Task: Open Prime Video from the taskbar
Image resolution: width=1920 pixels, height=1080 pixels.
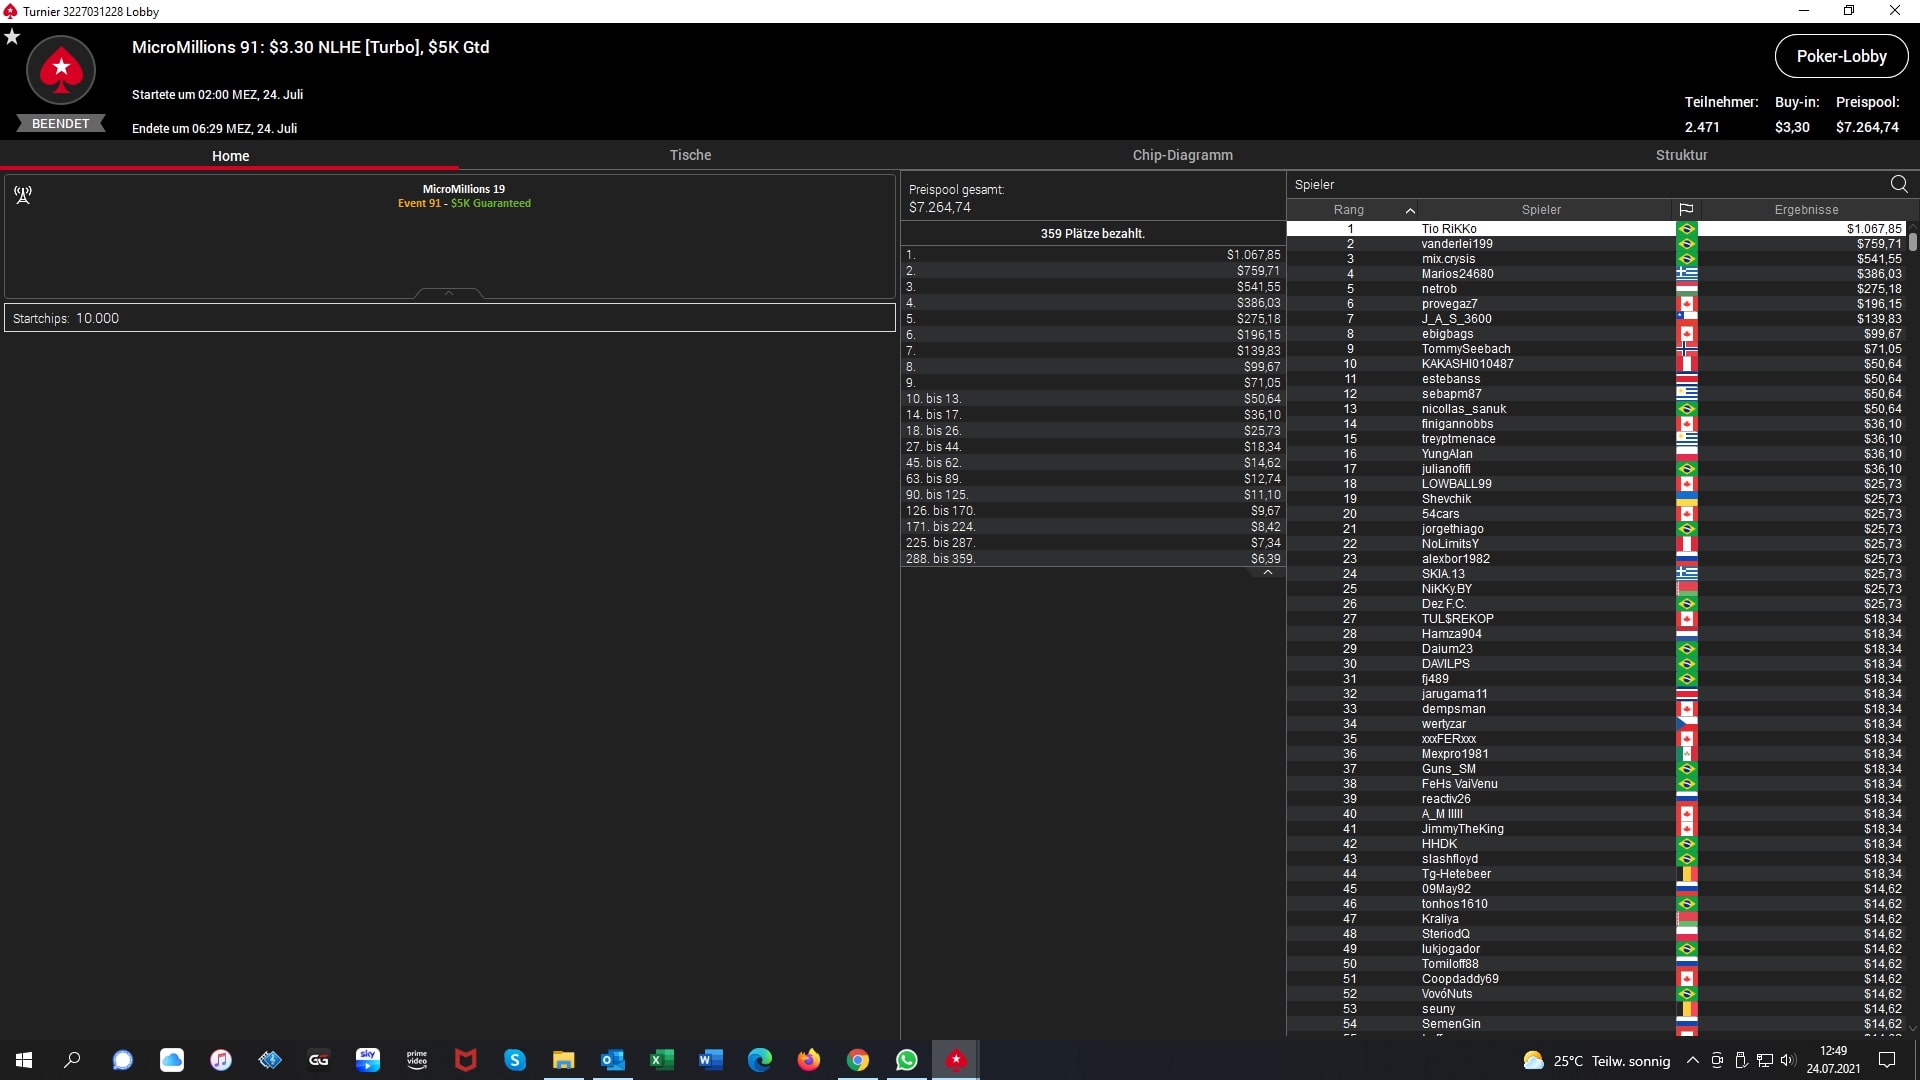Action: [x=417, y=1060]
